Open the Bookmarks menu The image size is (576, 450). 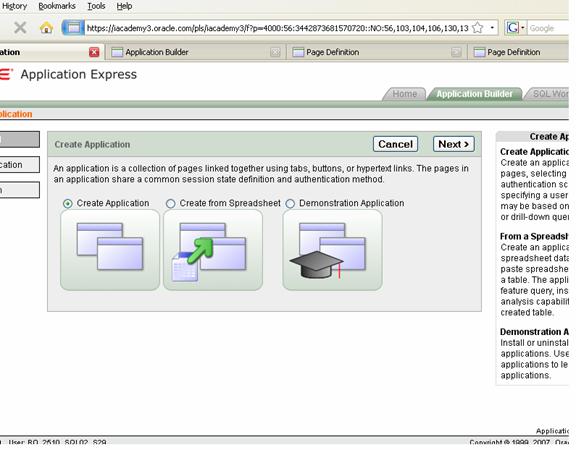(x=57, y=6)
